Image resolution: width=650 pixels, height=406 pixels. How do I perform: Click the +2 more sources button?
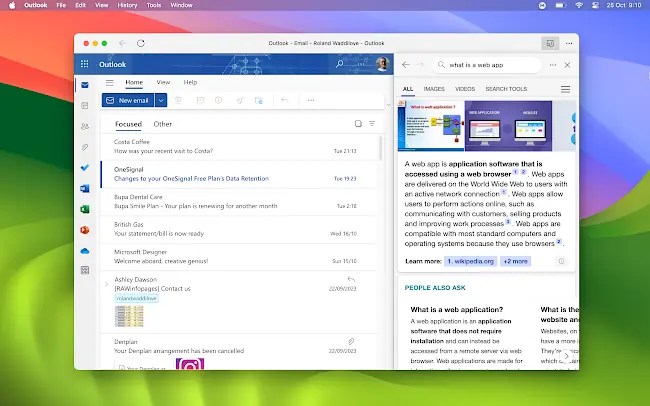click(516, 261)
